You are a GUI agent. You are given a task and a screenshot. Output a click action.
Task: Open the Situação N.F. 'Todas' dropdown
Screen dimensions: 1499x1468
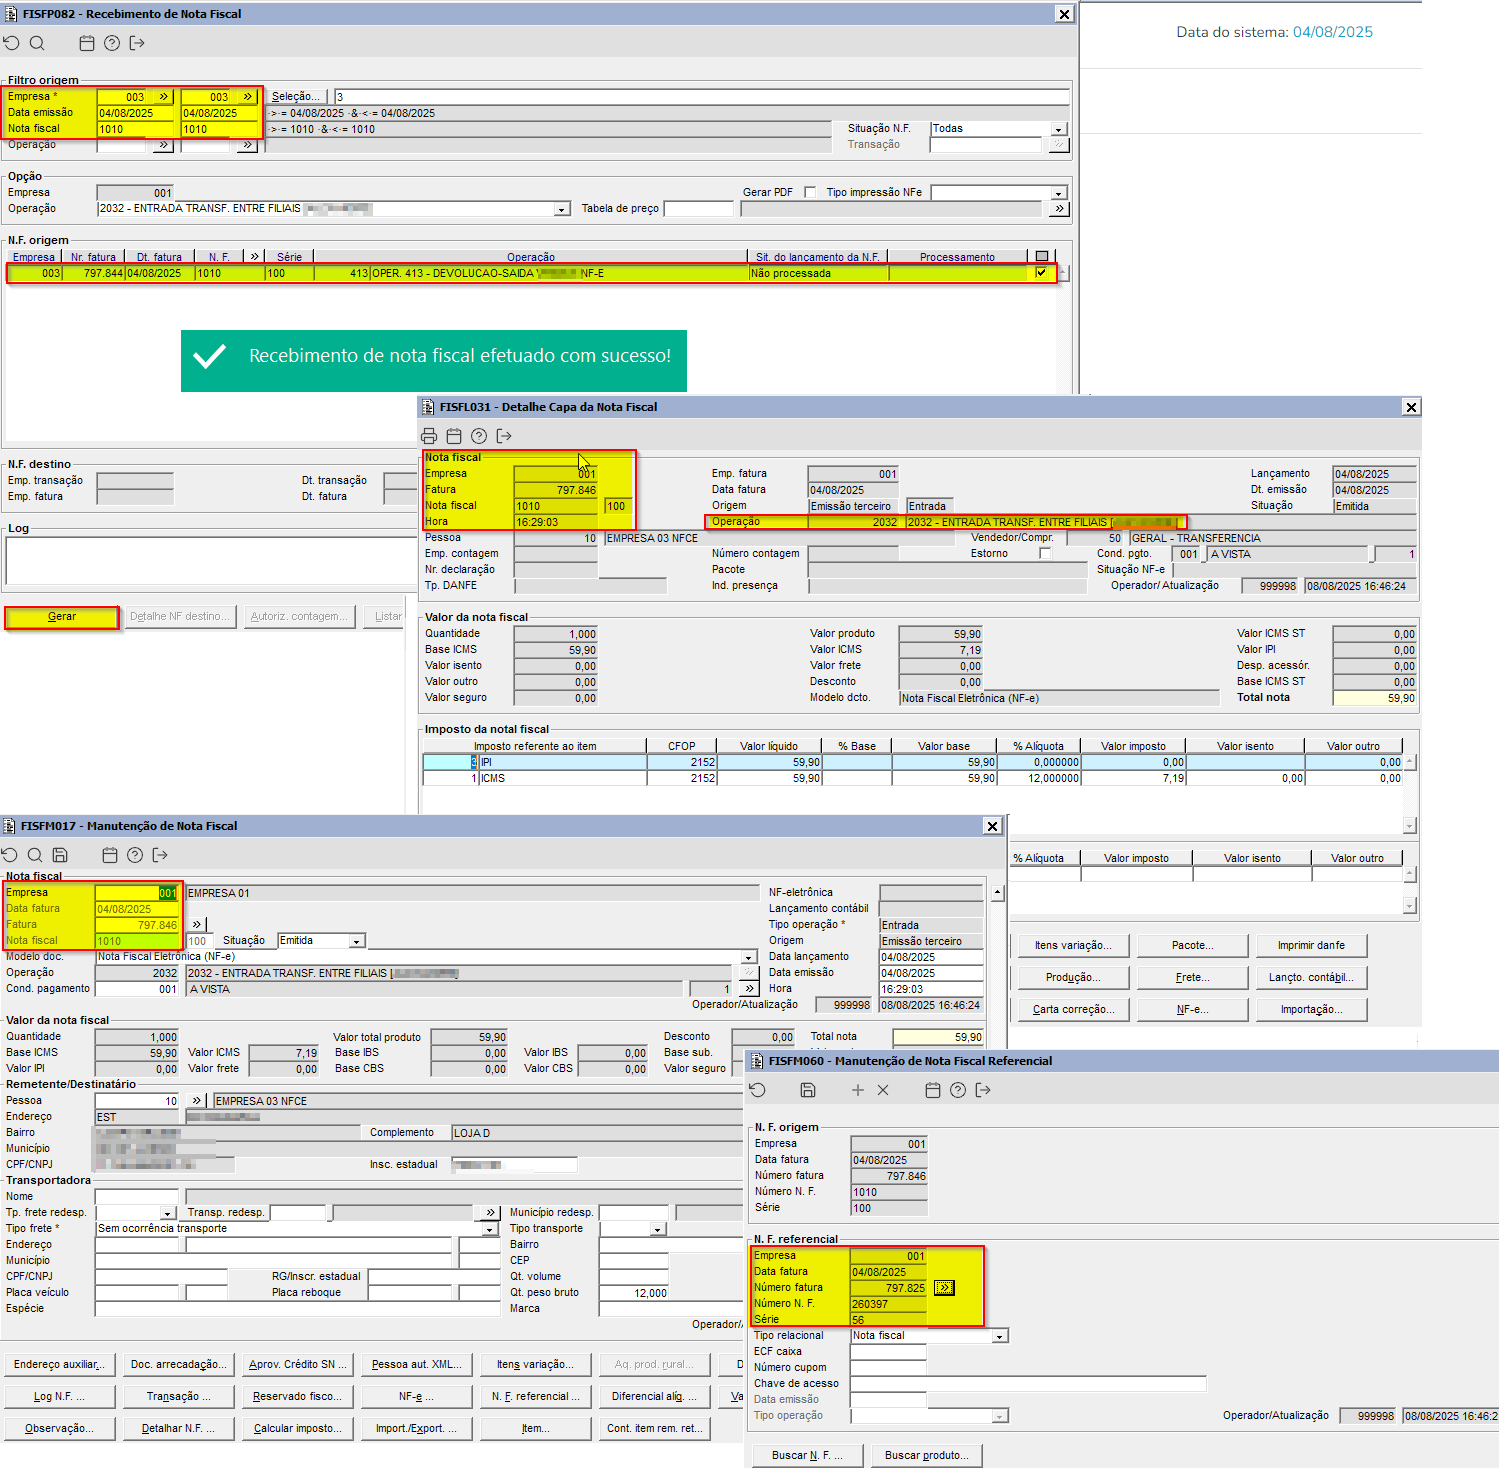1059,129
